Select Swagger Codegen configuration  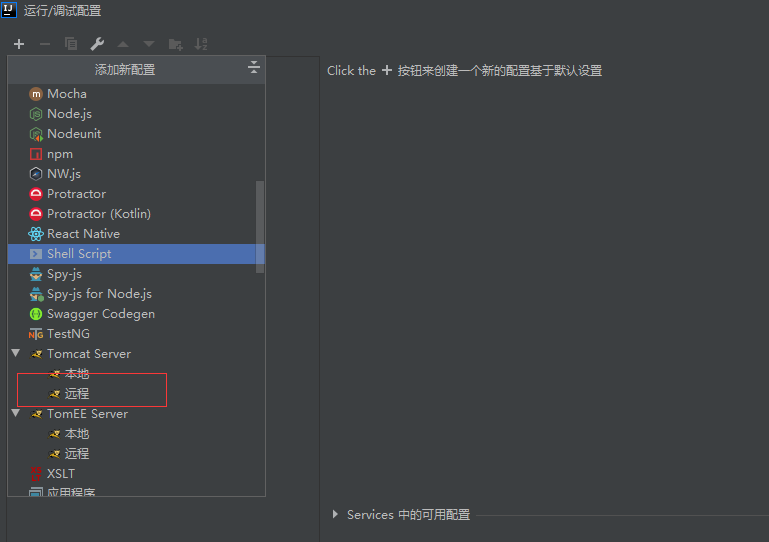[100, 314]
